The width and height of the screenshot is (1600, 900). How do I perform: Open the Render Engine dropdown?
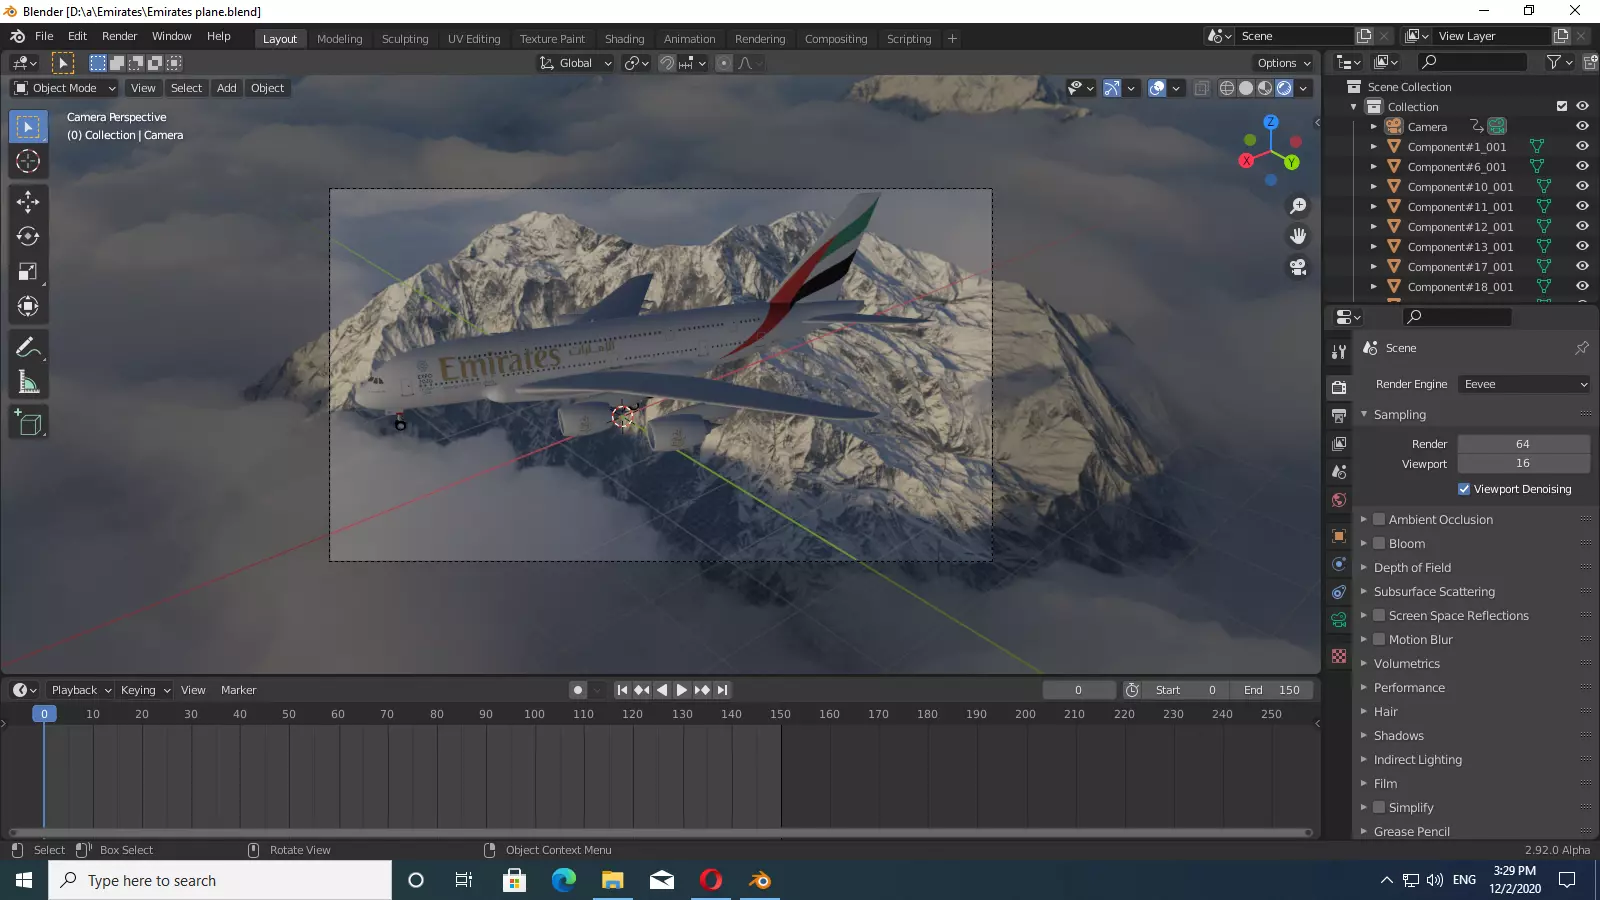click(1524, 385)
